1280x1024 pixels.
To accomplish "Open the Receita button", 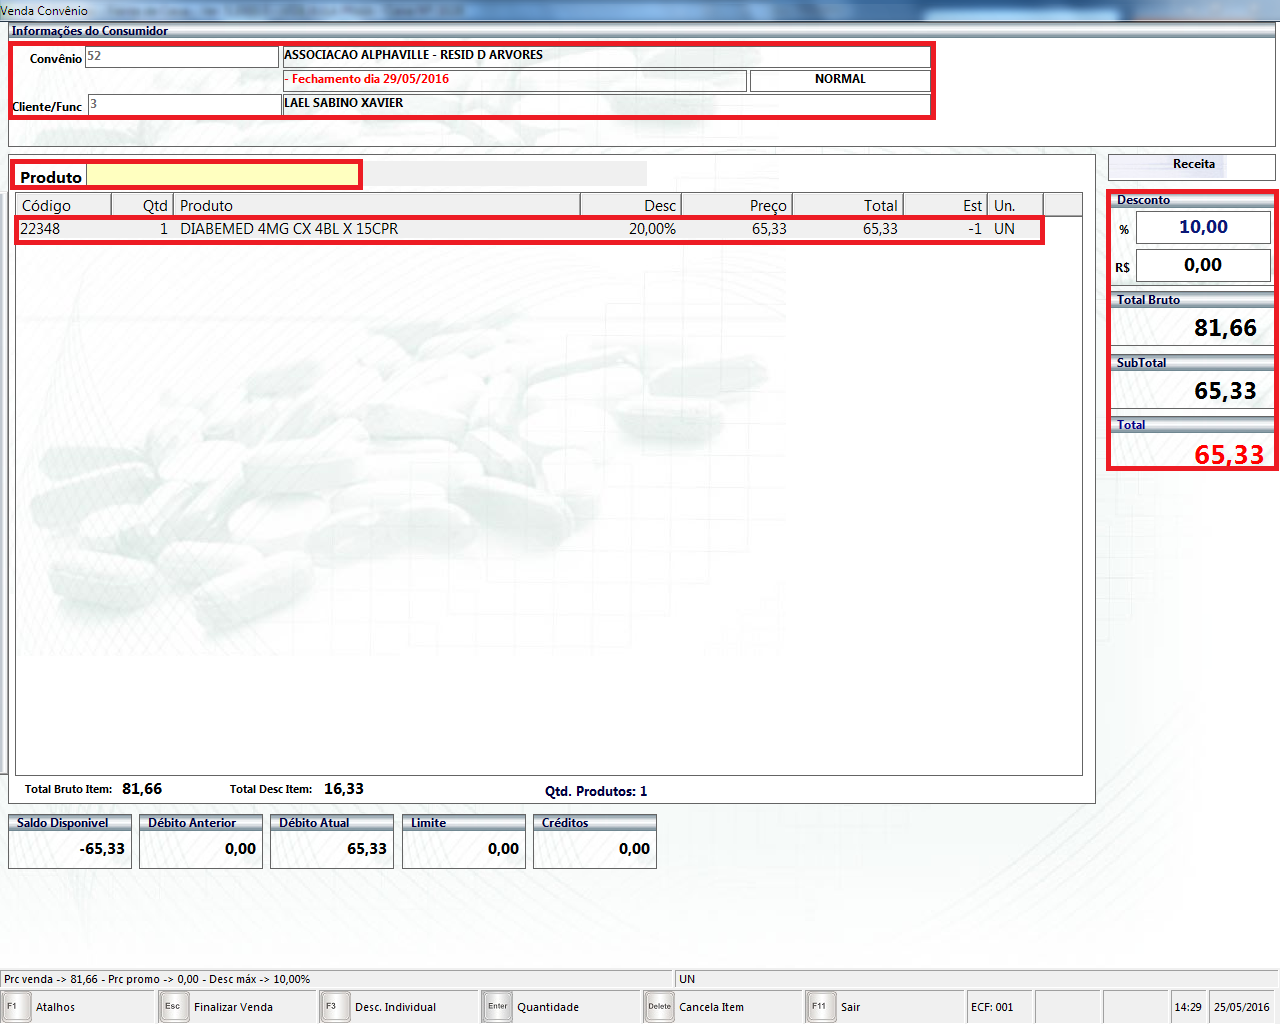I will coord(1192,165).
